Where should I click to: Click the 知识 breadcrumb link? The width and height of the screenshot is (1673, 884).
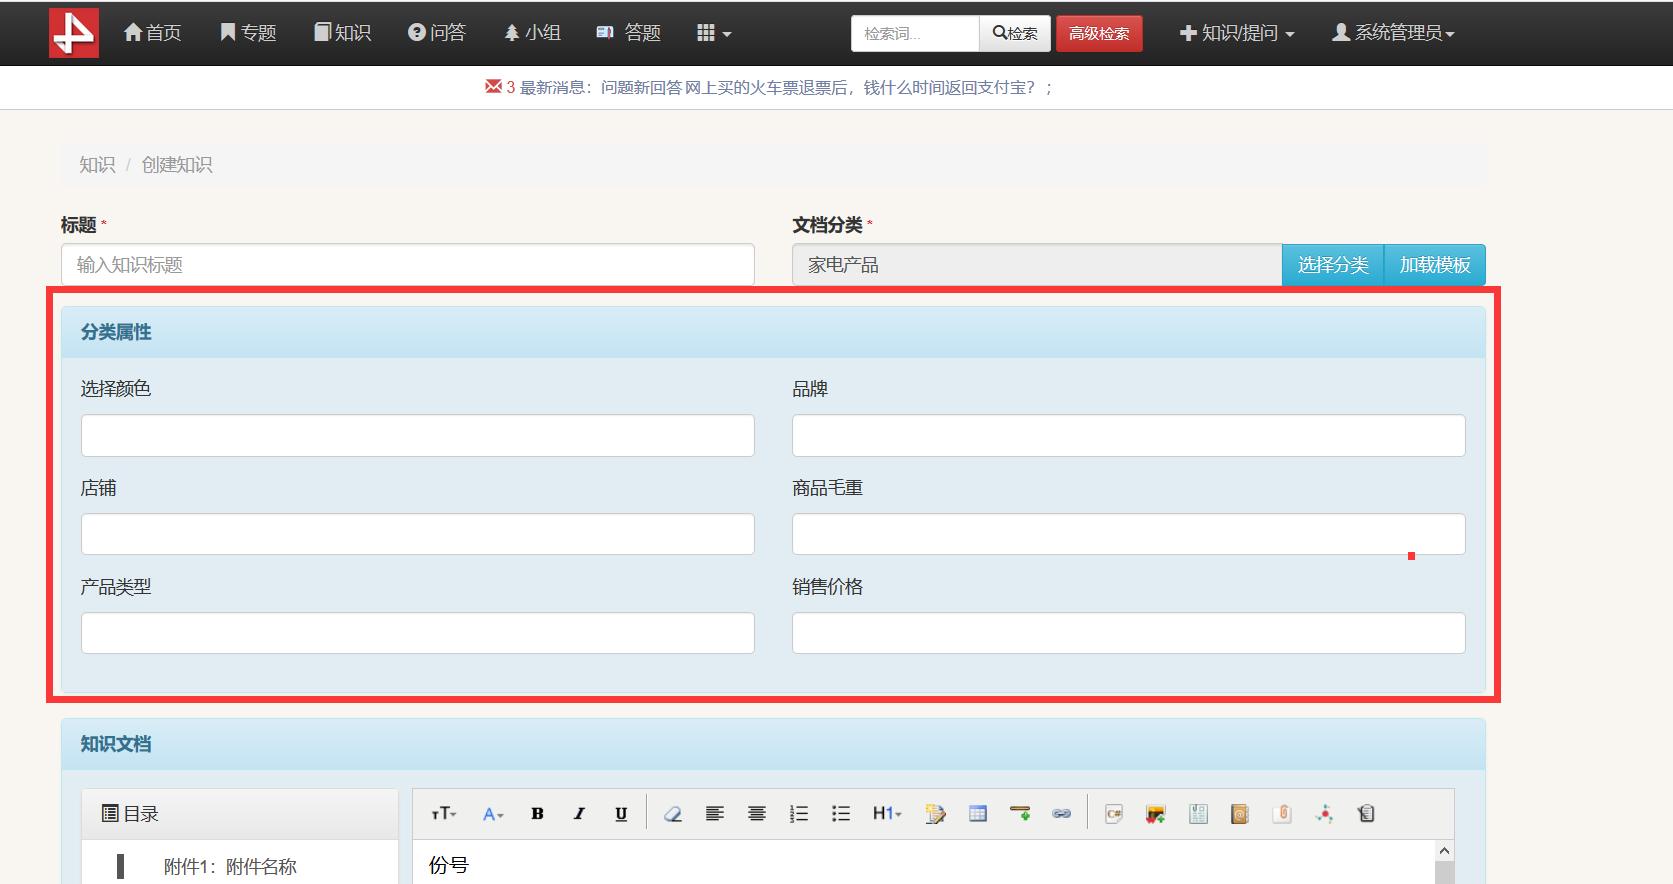coord(97,165)
